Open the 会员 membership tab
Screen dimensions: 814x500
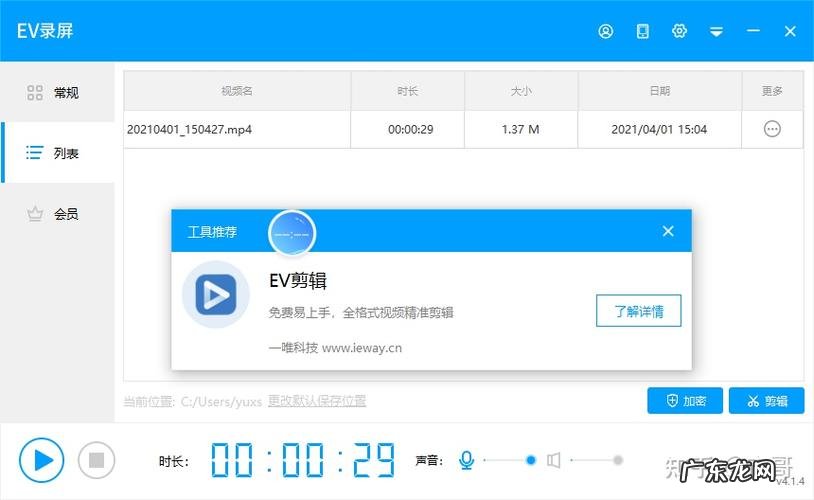coord(58,214)
